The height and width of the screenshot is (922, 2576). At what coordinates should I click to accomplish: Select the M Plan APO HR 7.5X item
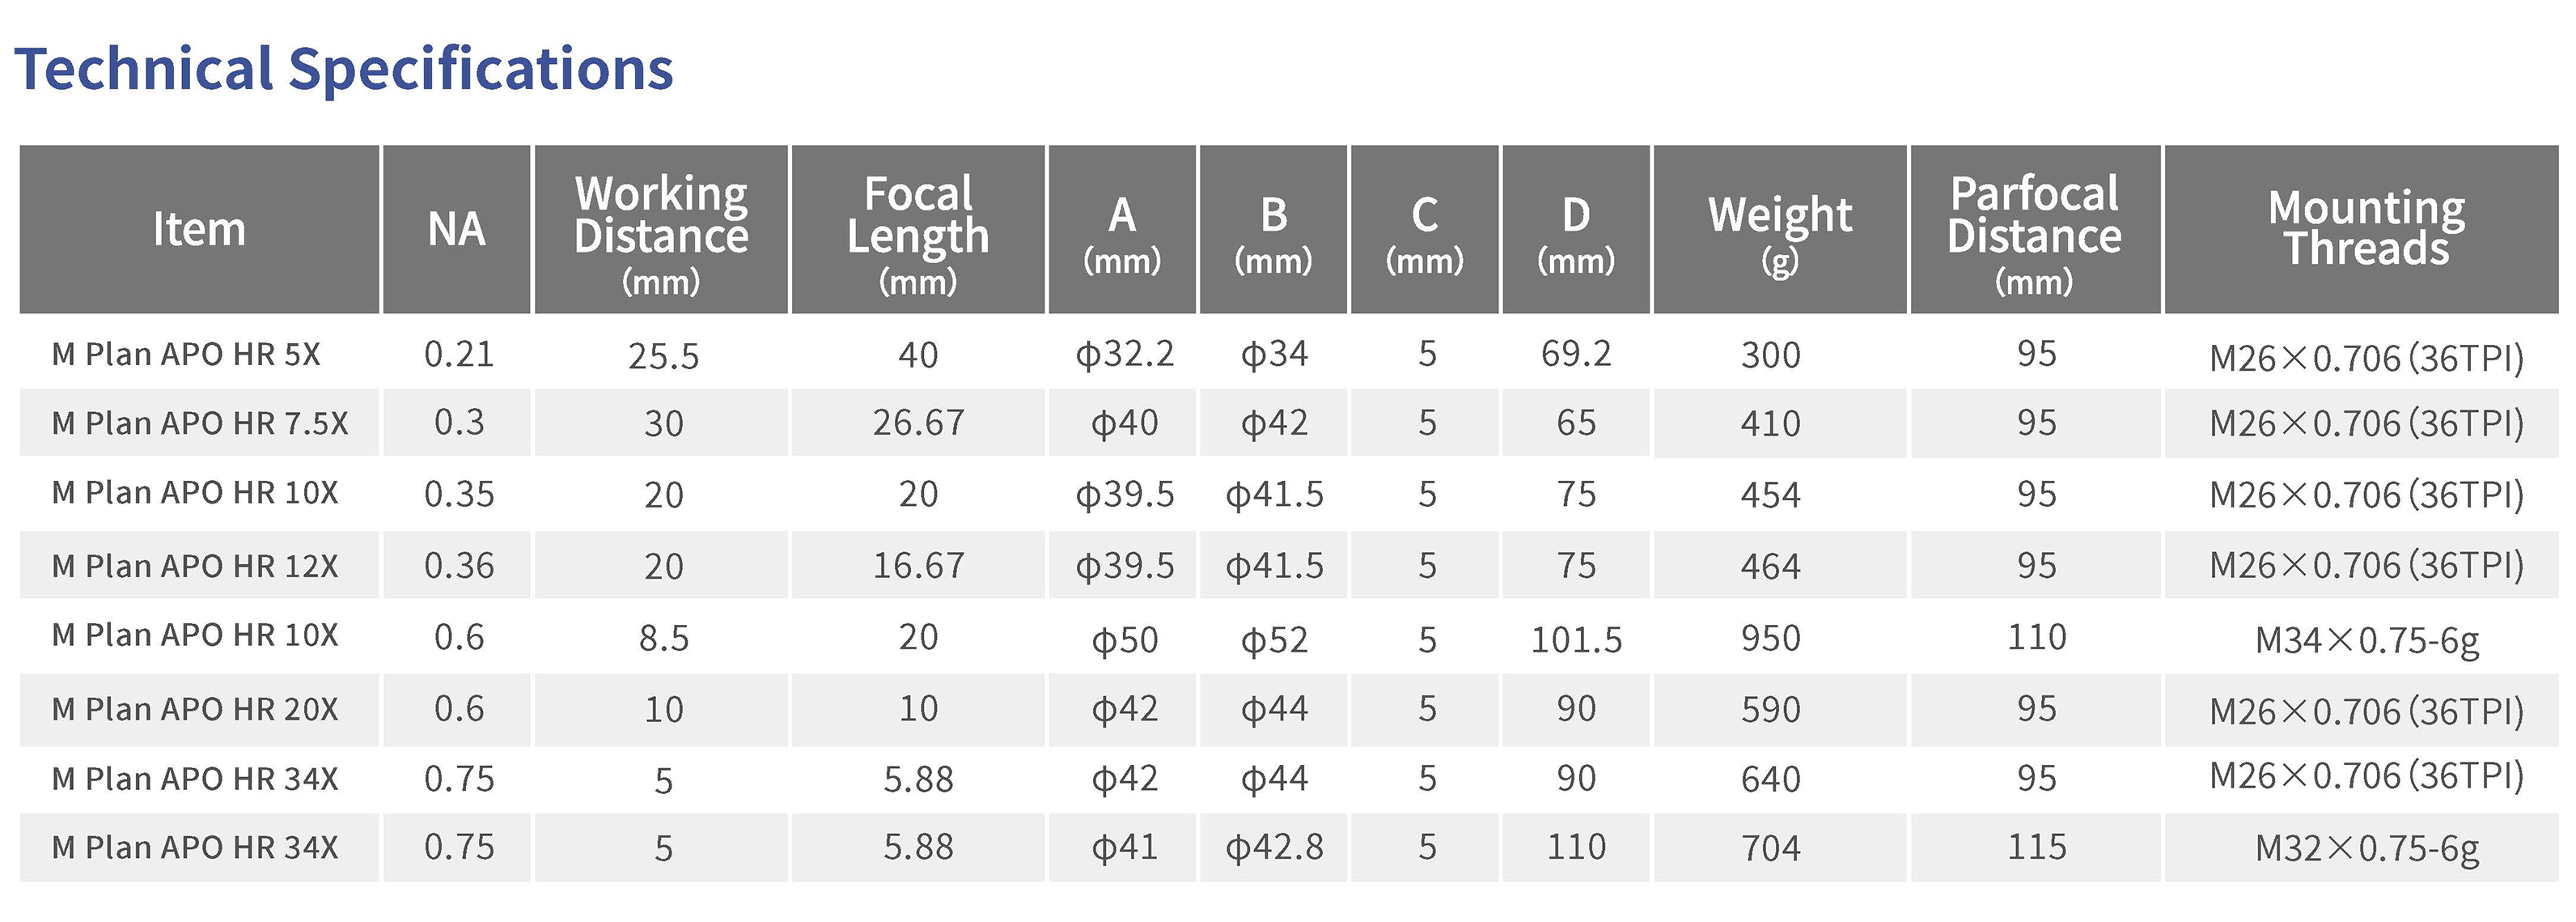[x=200, y=423]
